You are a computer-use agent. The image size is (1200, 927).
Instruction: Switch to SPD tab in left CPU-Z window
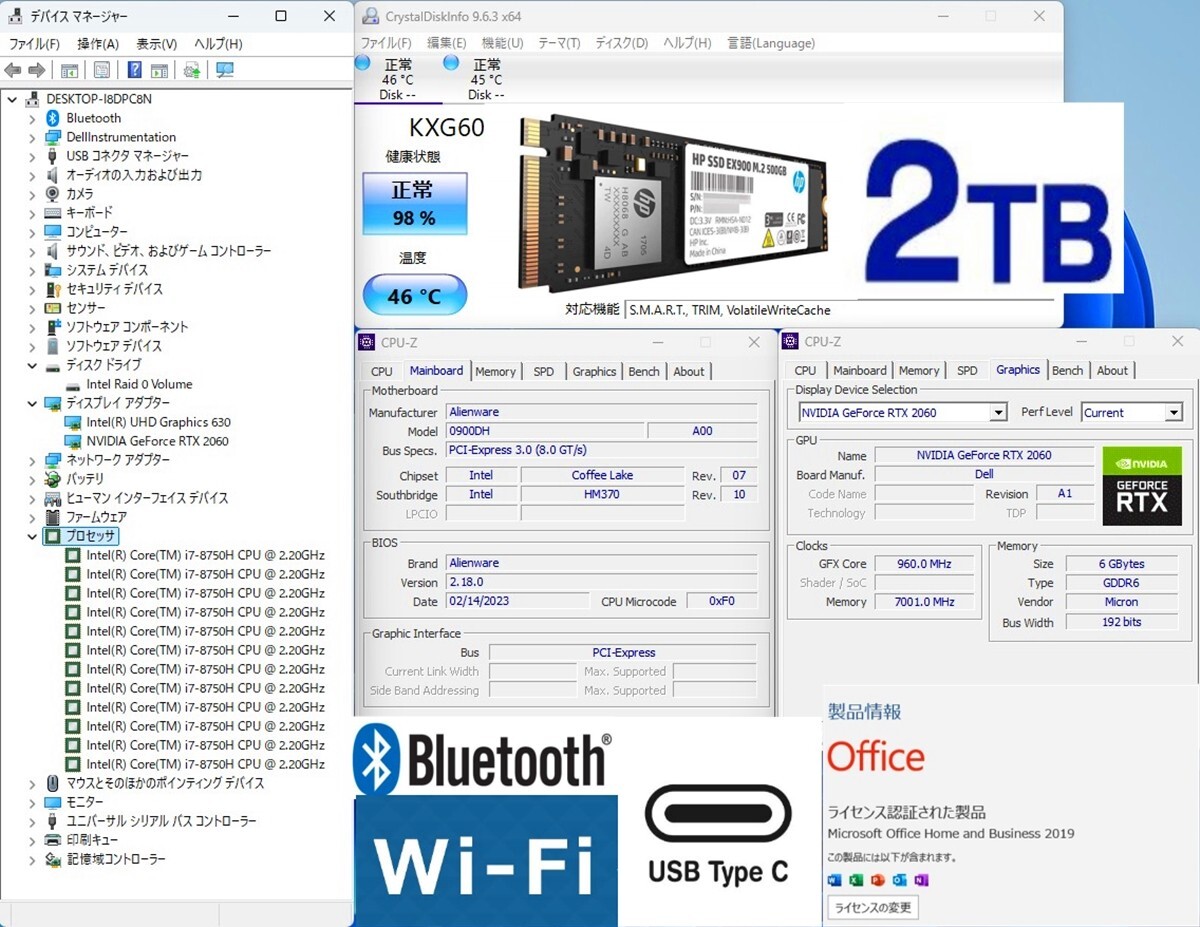[543, 371]
